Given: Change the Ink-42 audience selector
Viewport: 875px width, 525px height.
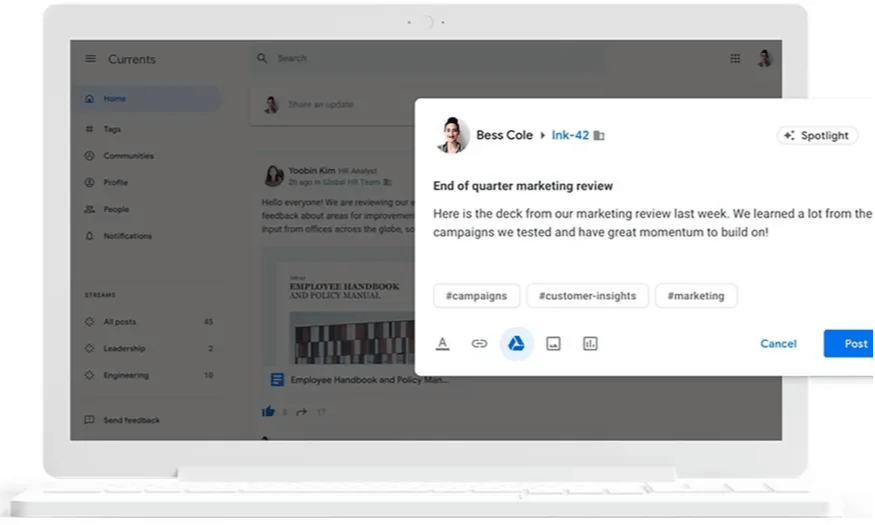Looking at the screenshot, I should pyautogui.click(x=570, y=136).
